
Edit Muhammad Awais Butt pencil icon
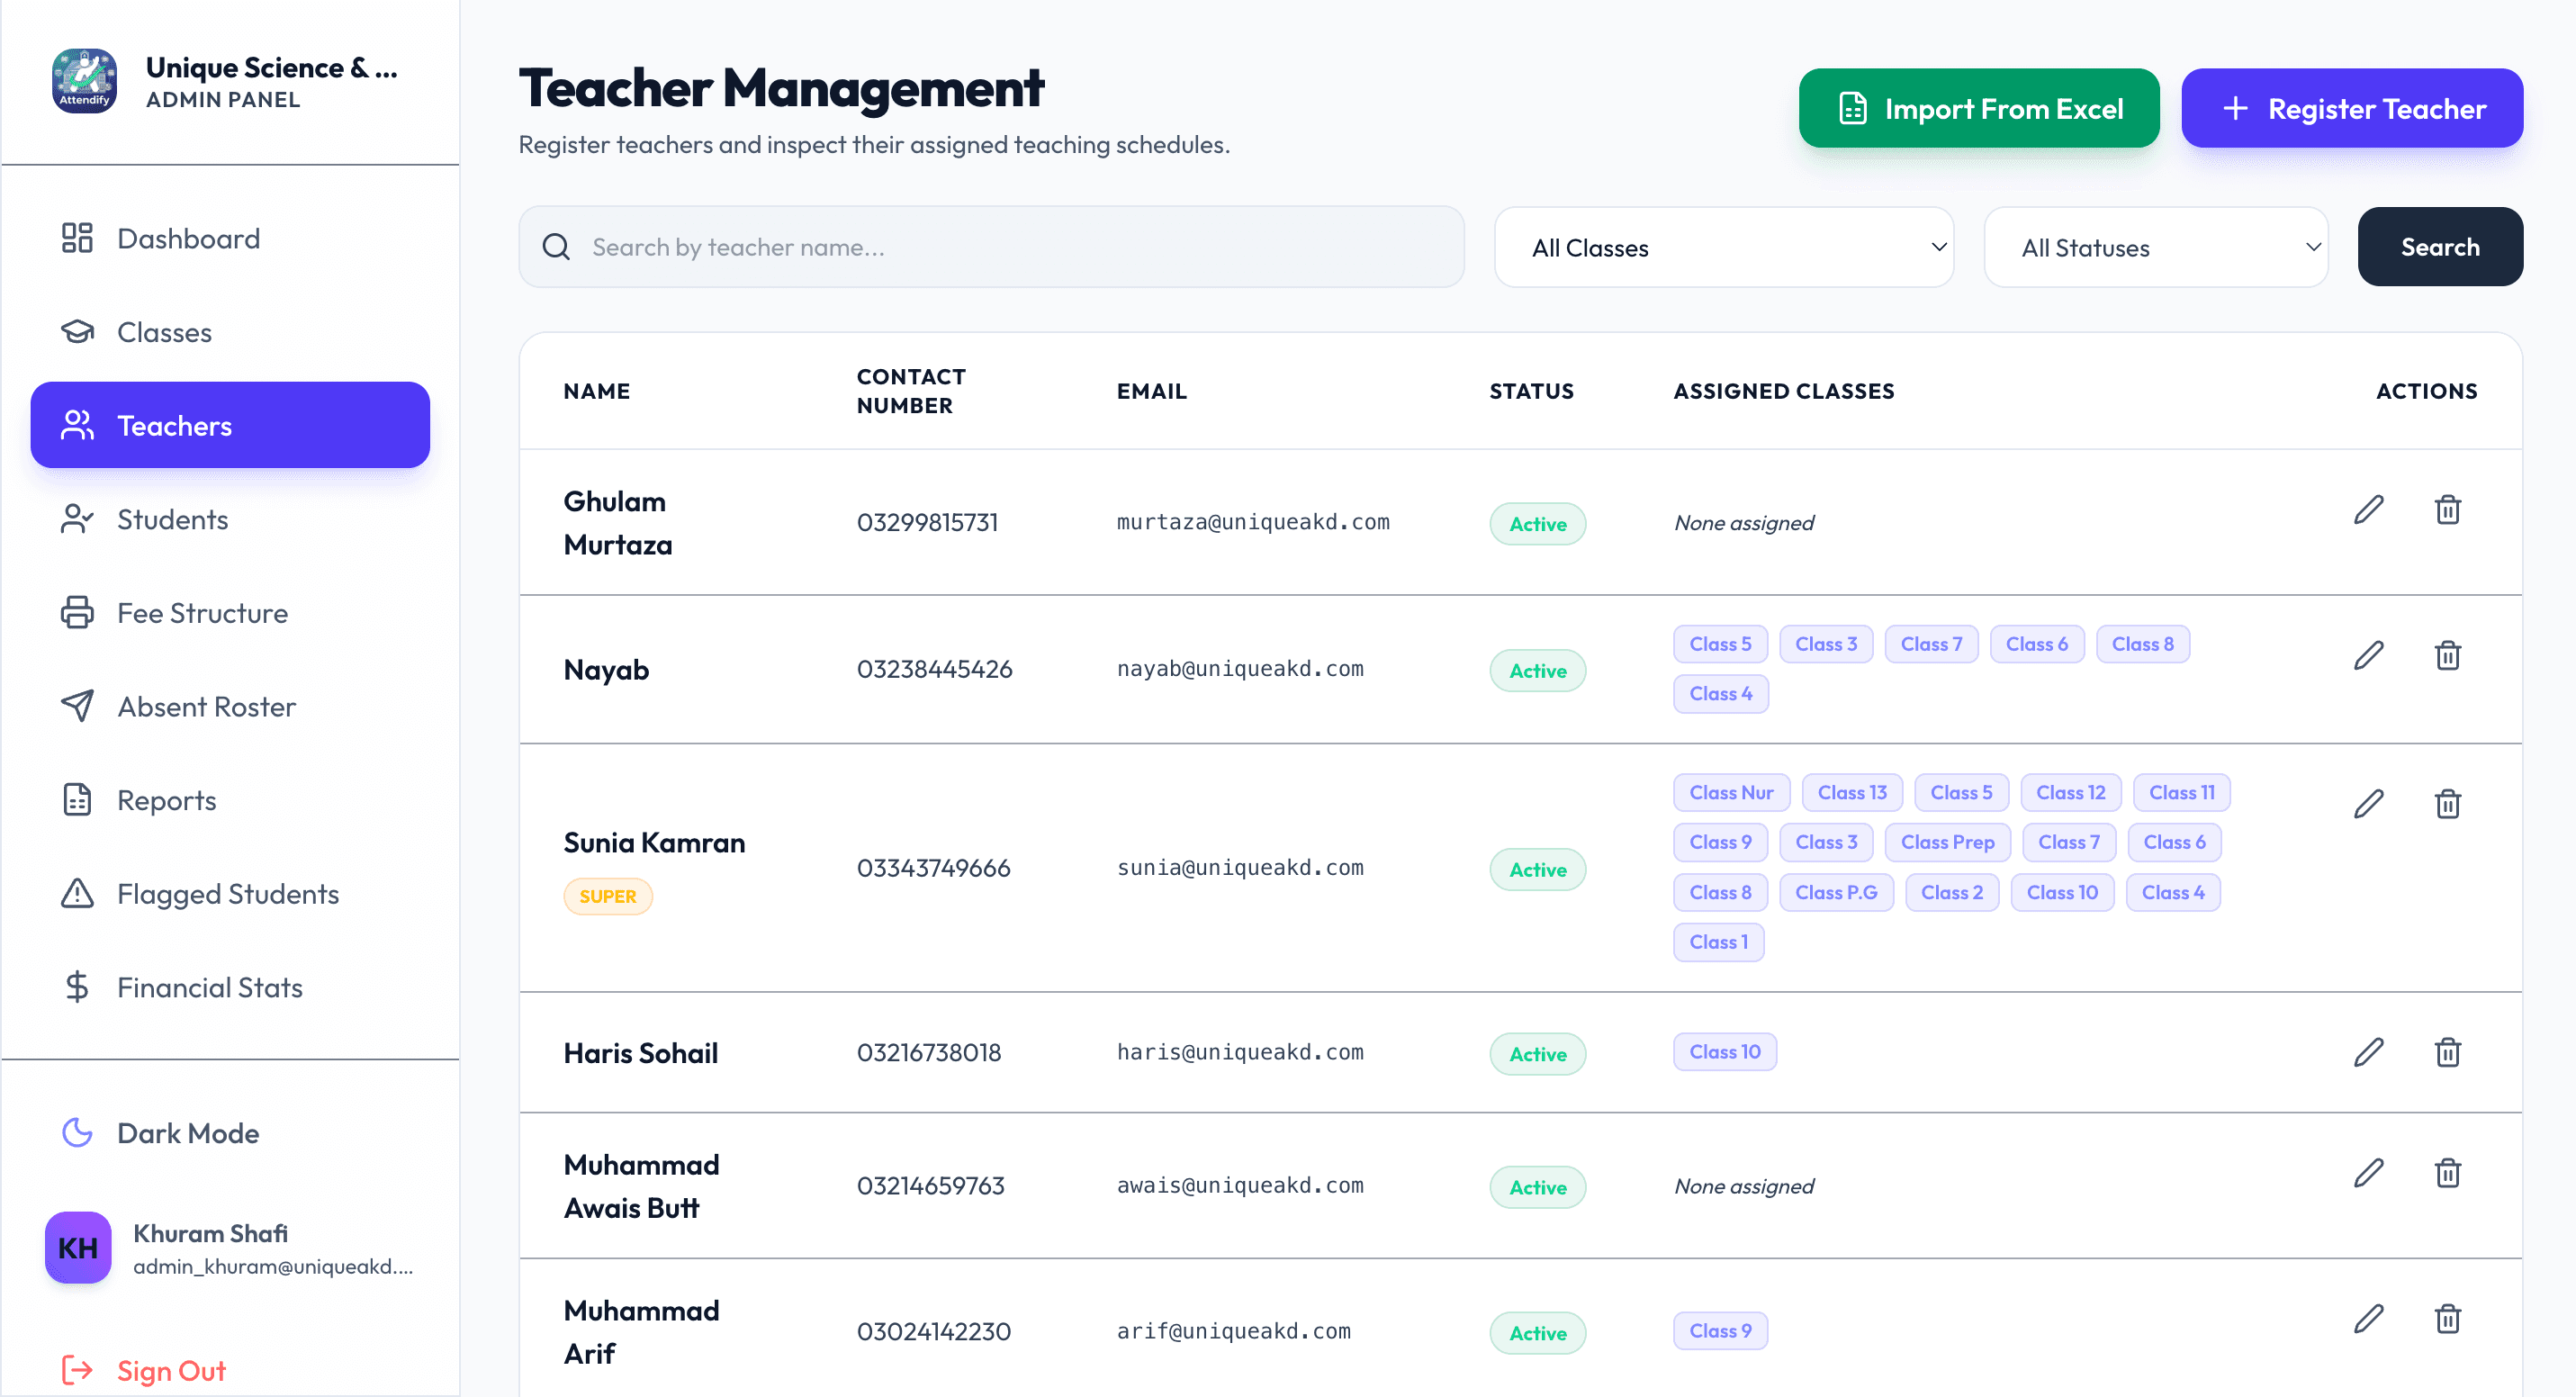(x=2368, y=1172)
